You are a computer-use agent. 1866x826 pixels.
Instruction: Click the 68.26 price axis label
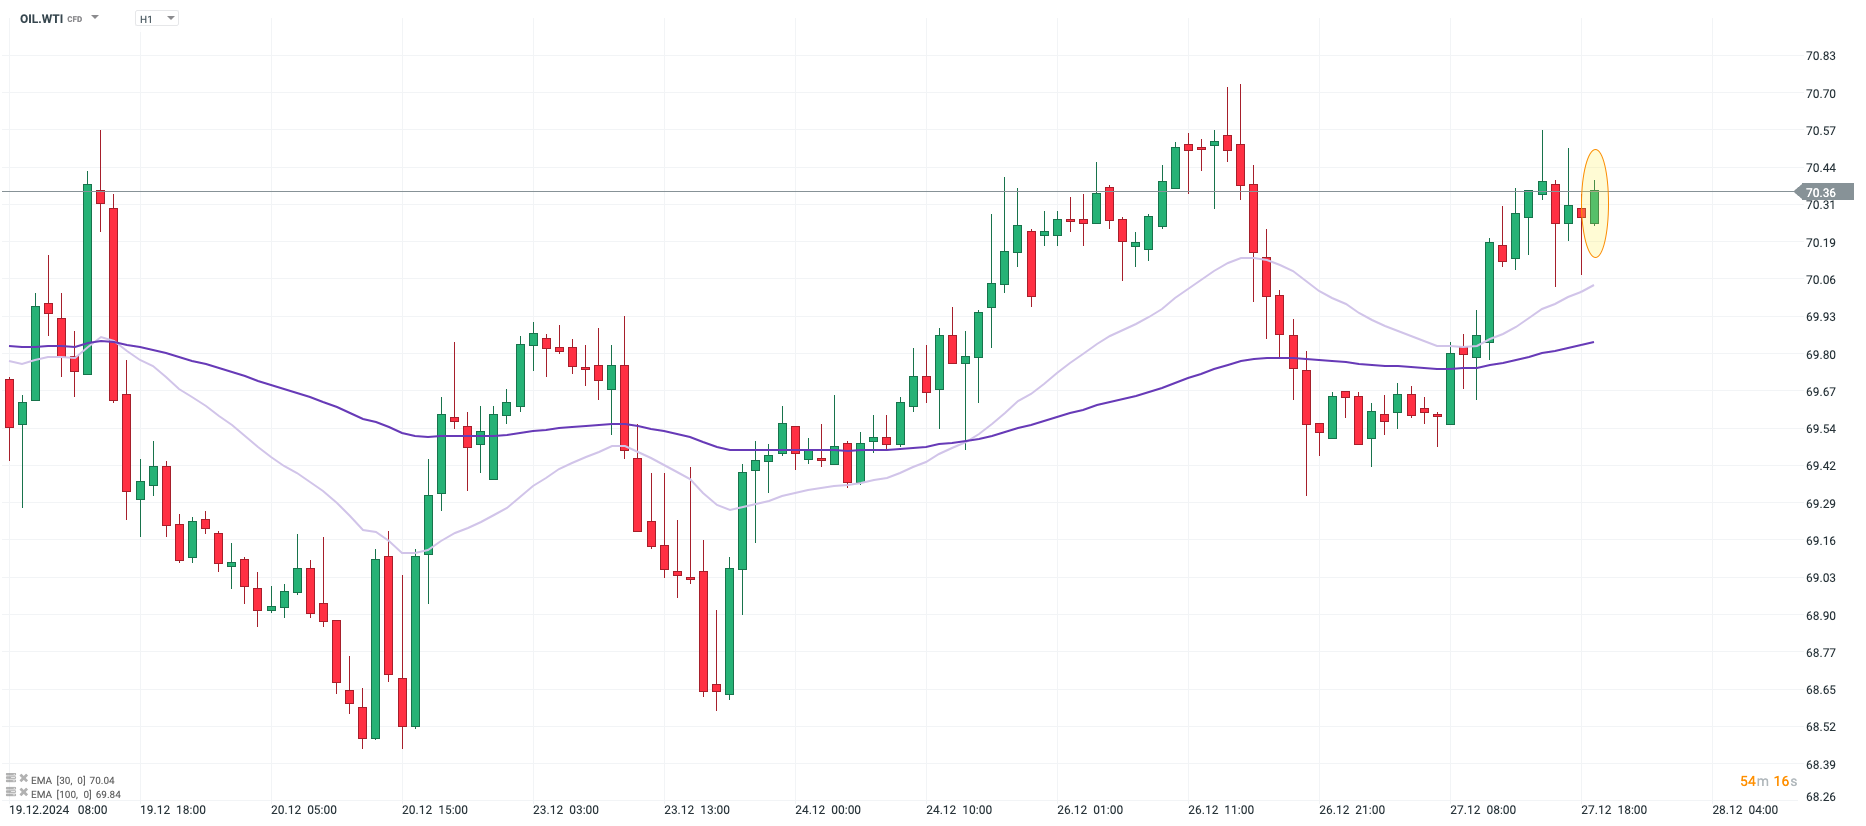click(x=1820, y=797)
